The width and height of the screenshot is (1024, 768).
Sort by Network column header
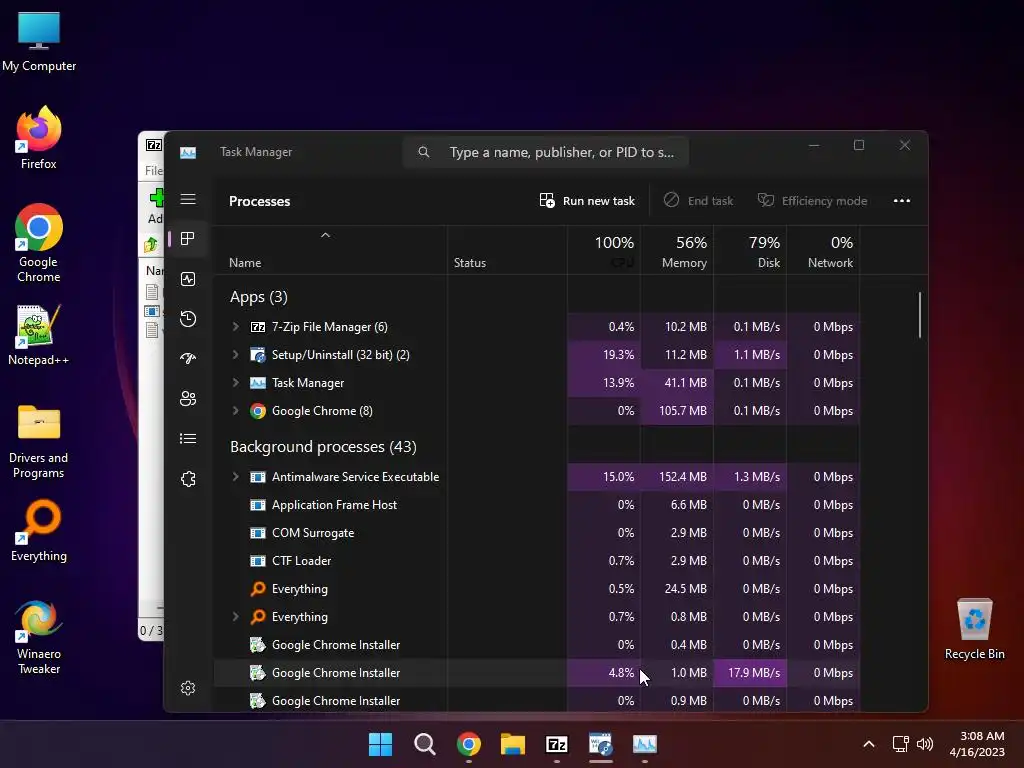coord(824,251)
